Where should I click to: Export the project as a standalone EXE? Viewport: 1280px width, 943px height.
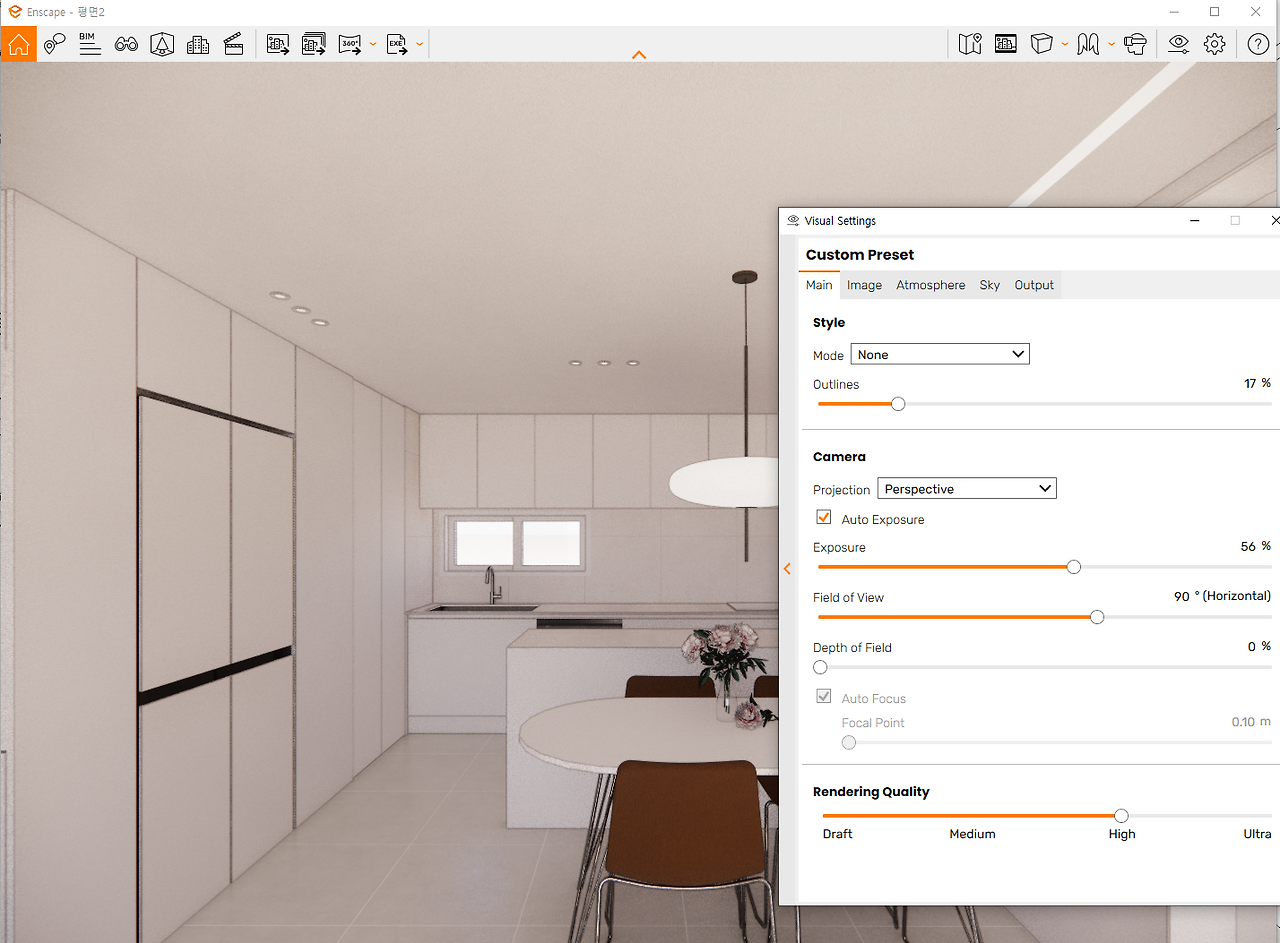(396, 44)
